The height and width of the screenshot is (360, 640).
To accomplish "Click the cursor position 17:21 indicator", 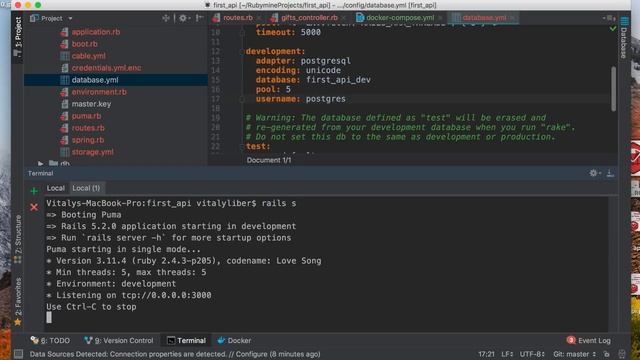I will point(486,354).
